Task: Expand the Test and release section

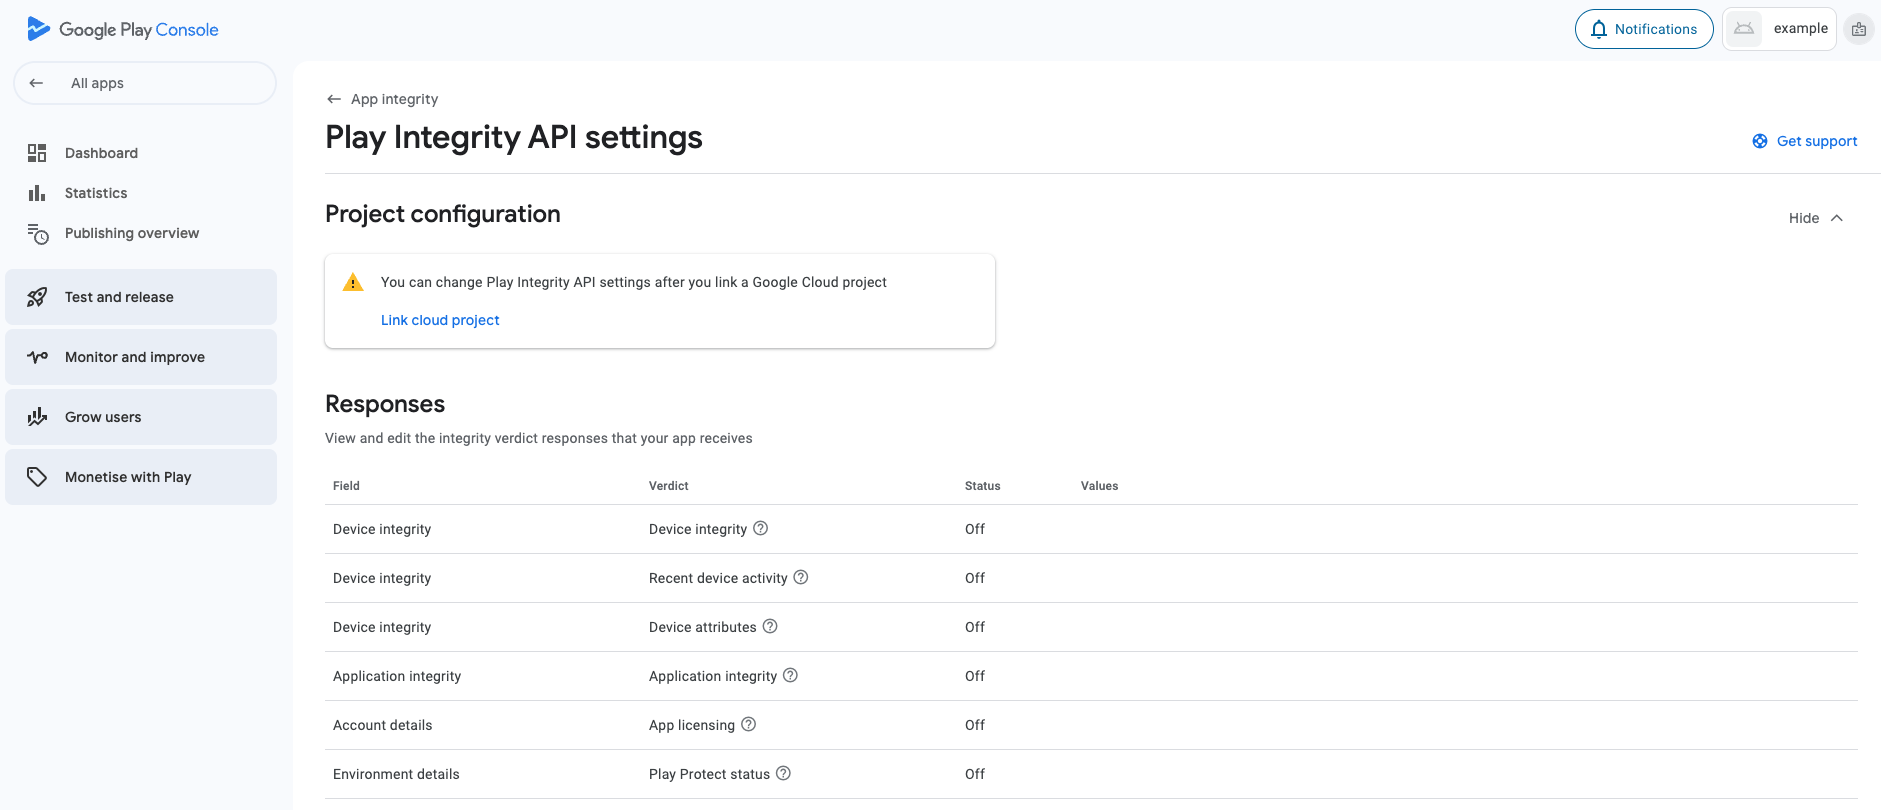Action: [x=141, y=297]
